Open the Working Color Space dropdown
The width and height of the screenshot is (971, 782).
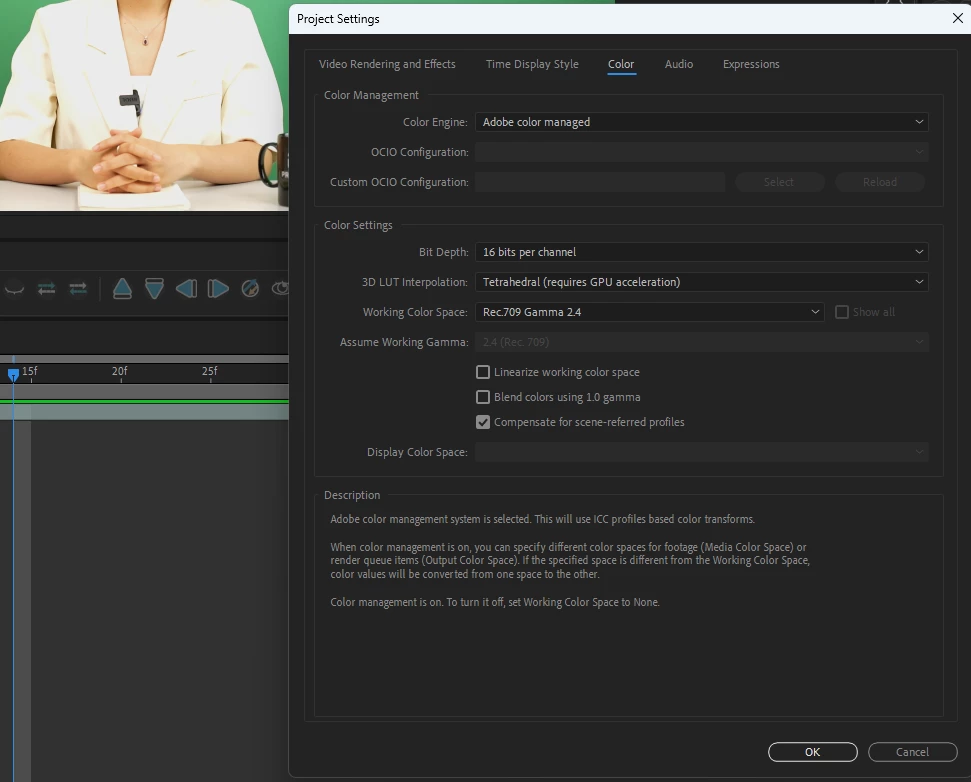(650, 312)
